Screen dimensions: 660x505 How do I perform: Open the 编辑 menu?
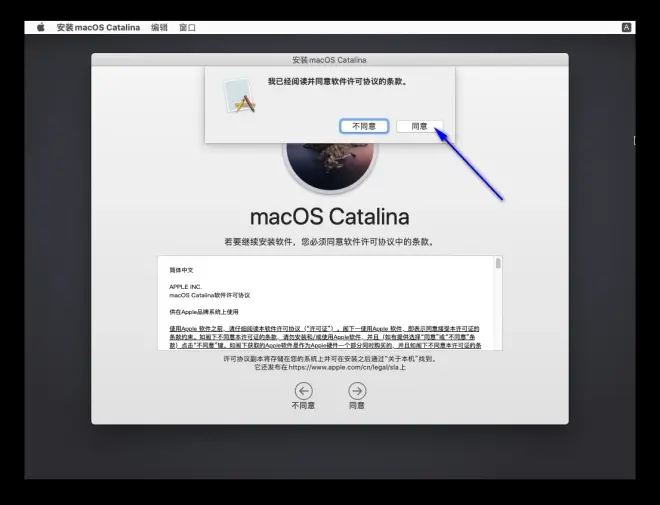pos(159,27)
